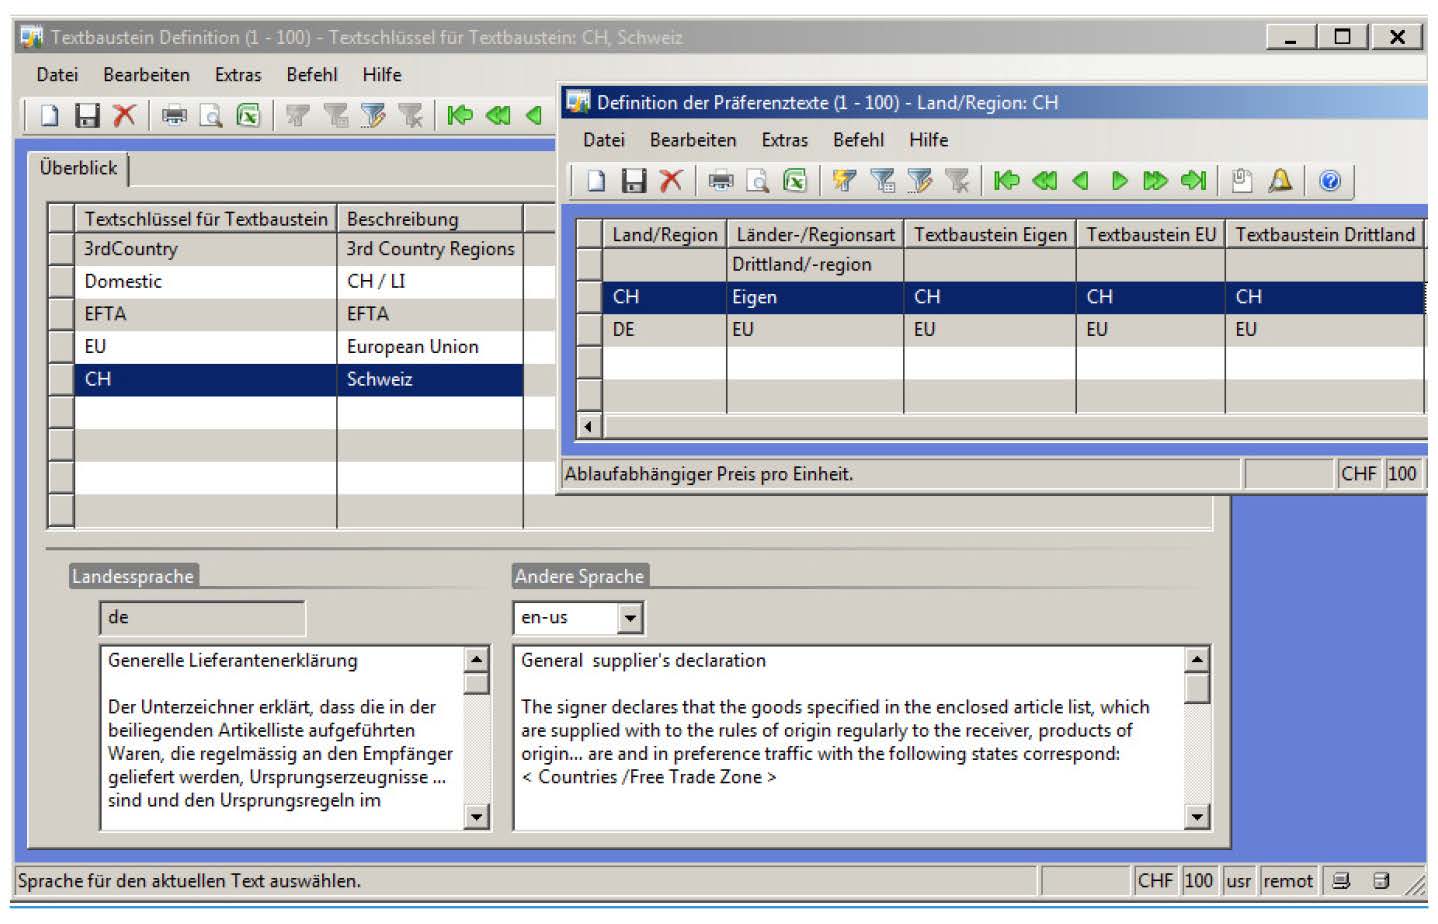Open Extras menu in Textbaustein Definition window
Screen dimensions: 1438x924
pyautogui.click(x=238, y=74)
